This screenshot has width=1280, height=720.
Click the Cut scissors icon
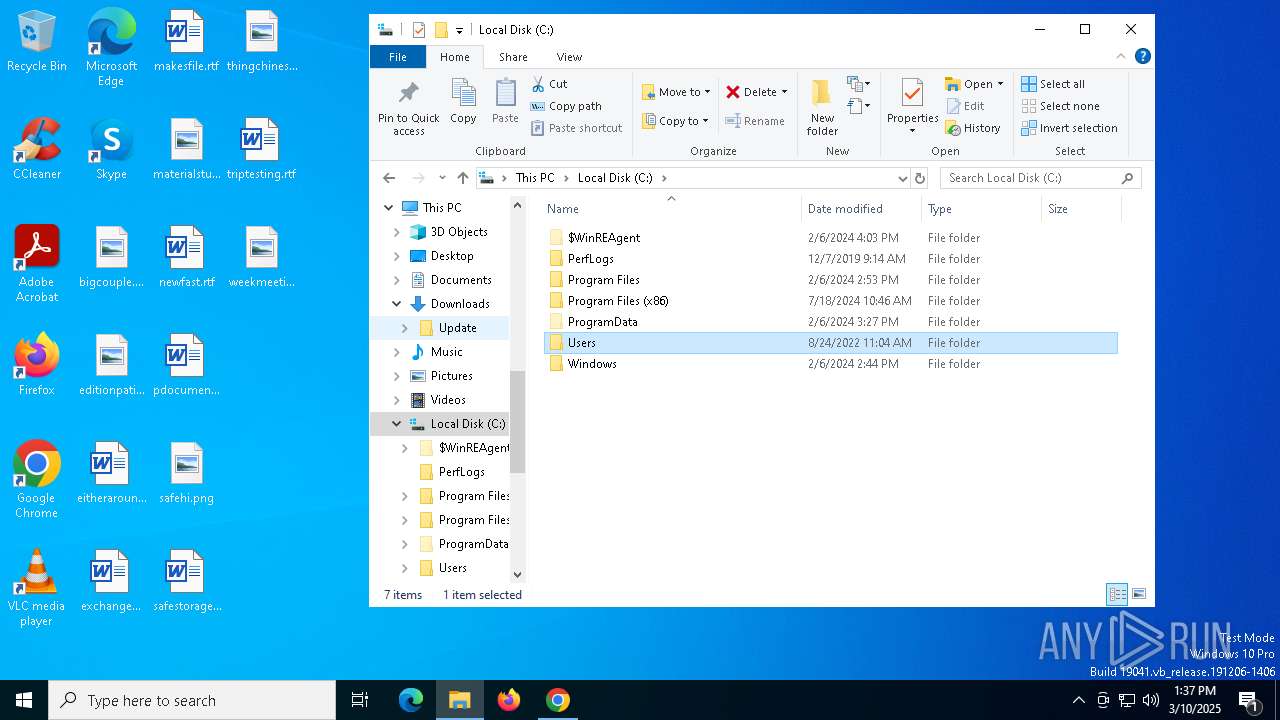point(538,84)
